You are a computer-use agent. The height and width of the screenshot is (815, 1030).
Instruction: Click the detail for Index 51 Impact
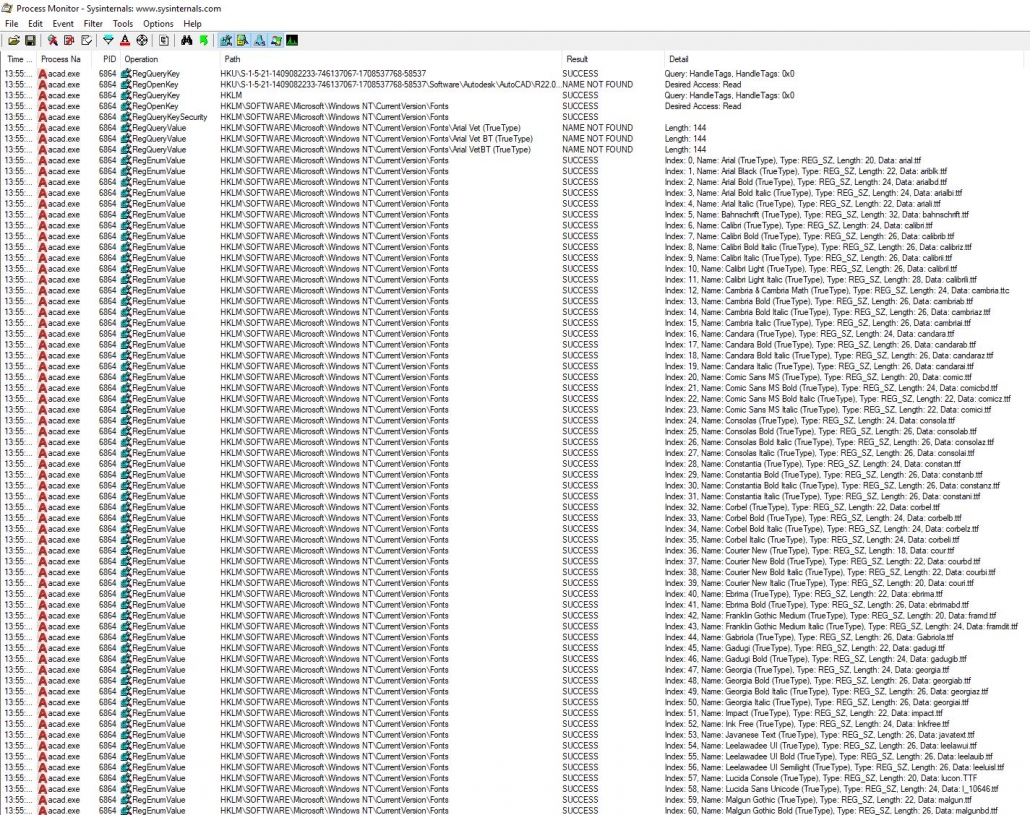coord(803,713)
